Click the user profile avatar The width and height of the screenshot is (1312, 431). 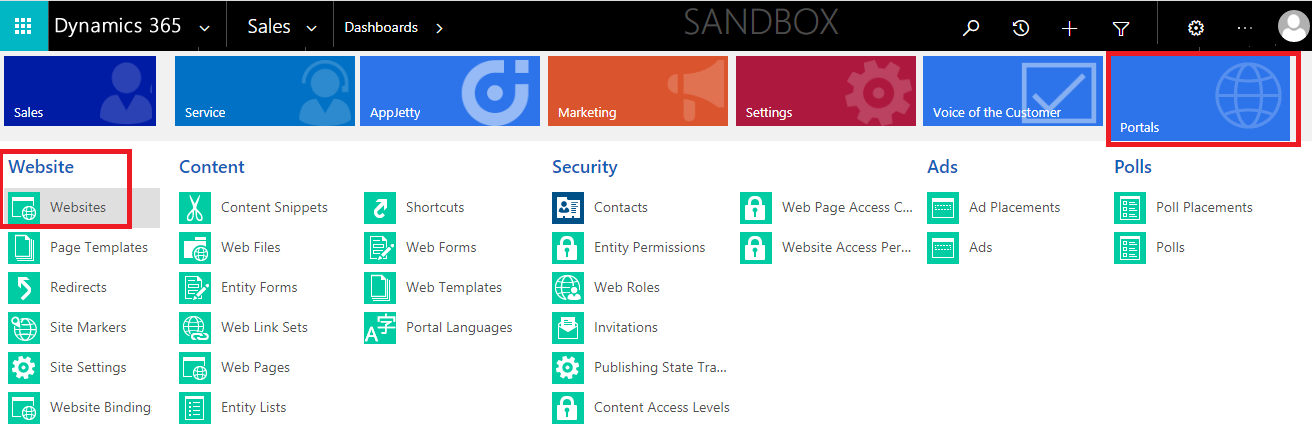point(1293,27)
